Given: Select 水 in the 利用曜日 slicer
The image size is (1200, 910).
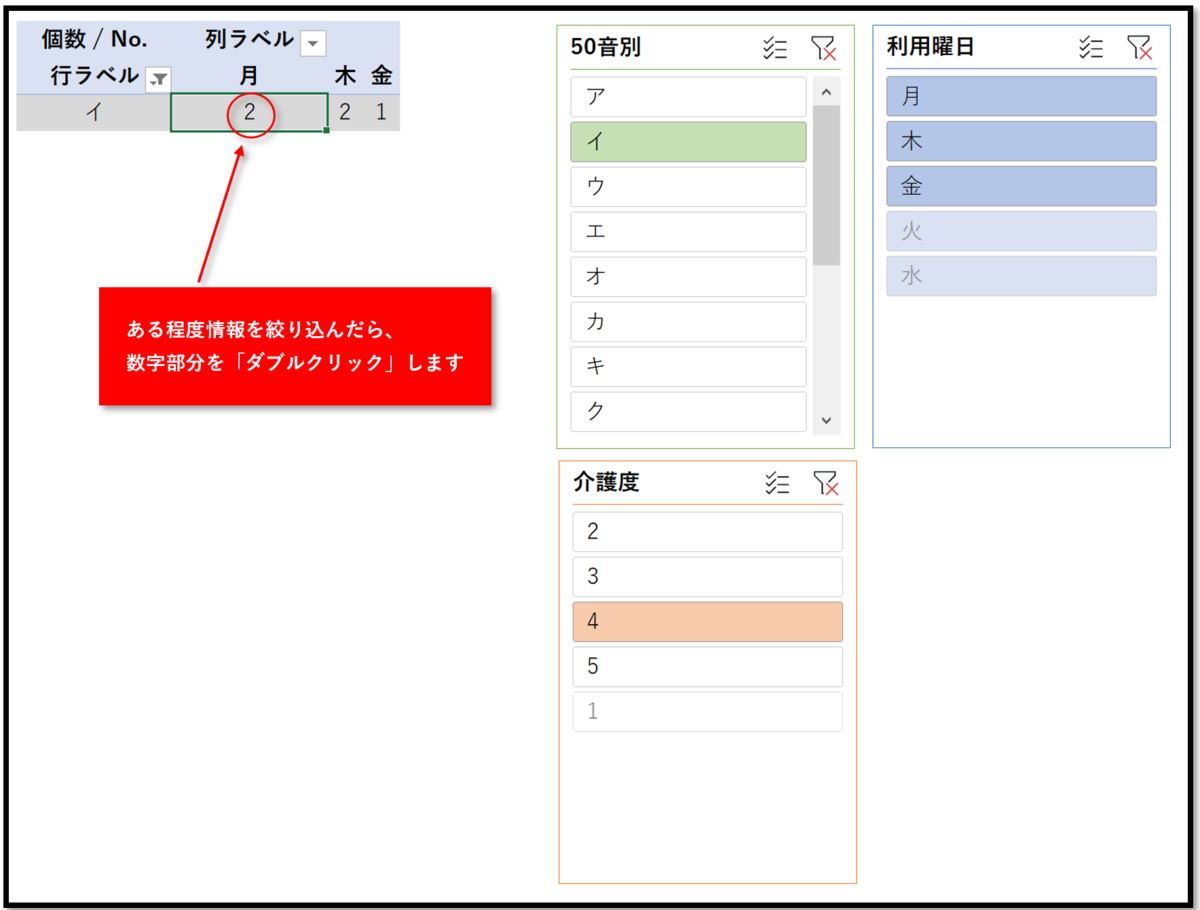Looking at the screenshot, I should pos(1021,276).
